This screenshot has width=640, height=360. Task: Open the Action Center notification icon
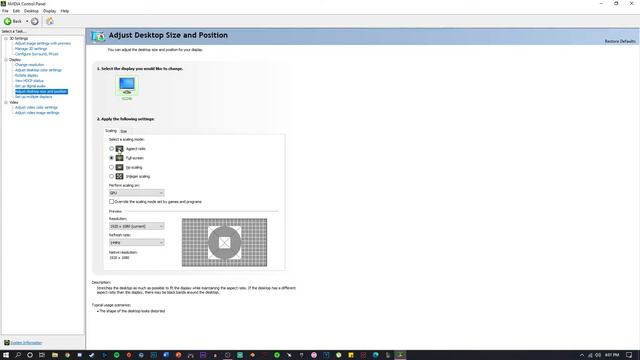click(x=629, y=356)
